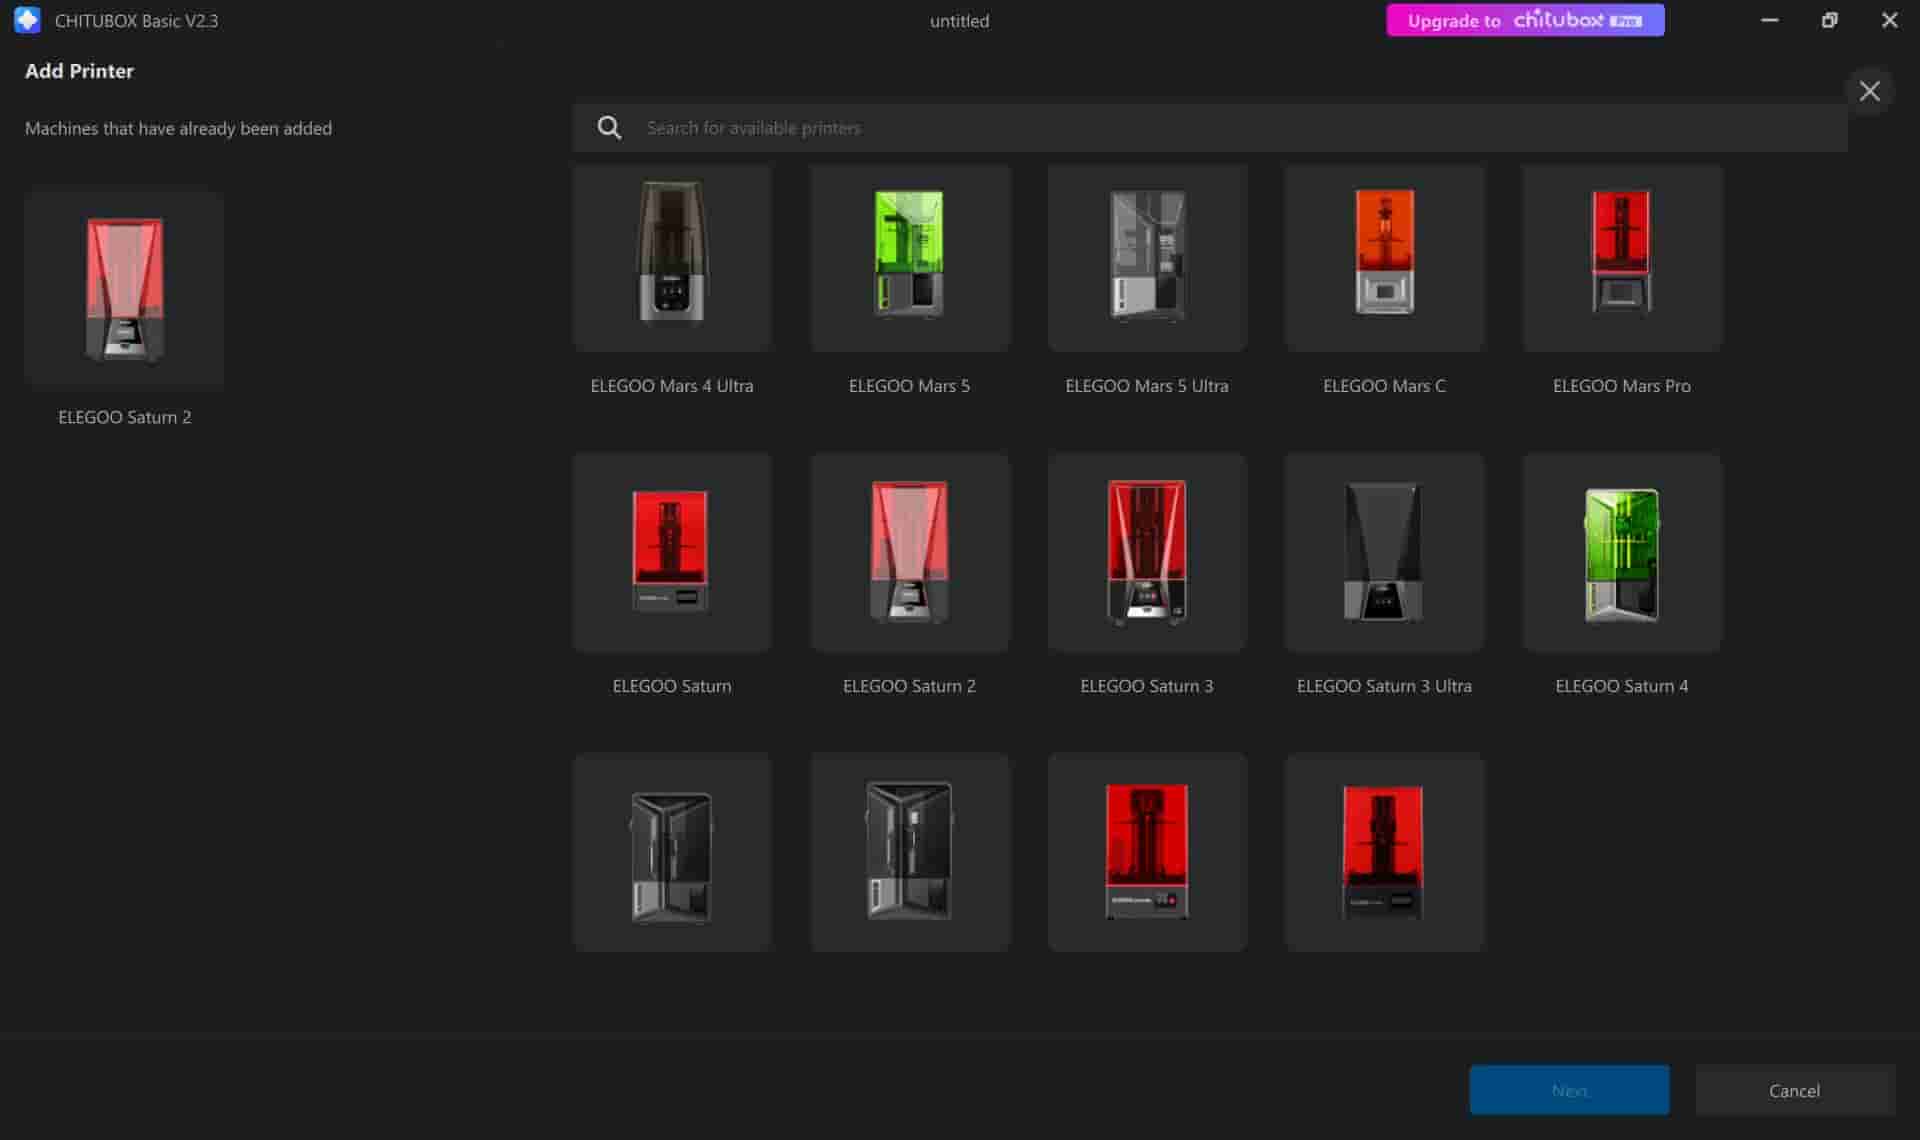Choose the ELEGOO Saturn printer thumbnail
1920x1140 pixels.
(x=672, y=552)
